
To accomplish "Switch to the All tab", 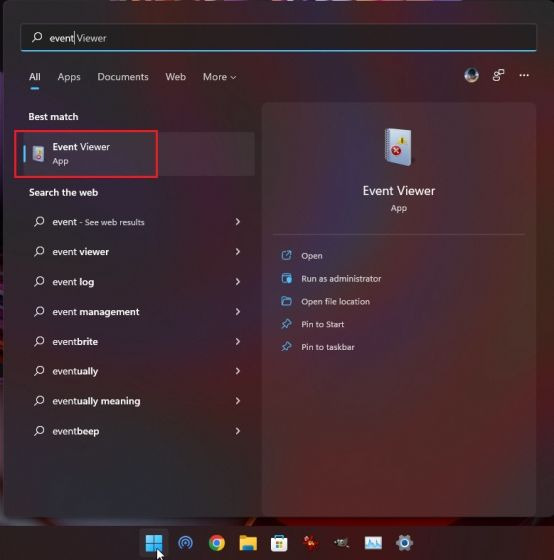I will pyautogui.click(x=35, y=77).
